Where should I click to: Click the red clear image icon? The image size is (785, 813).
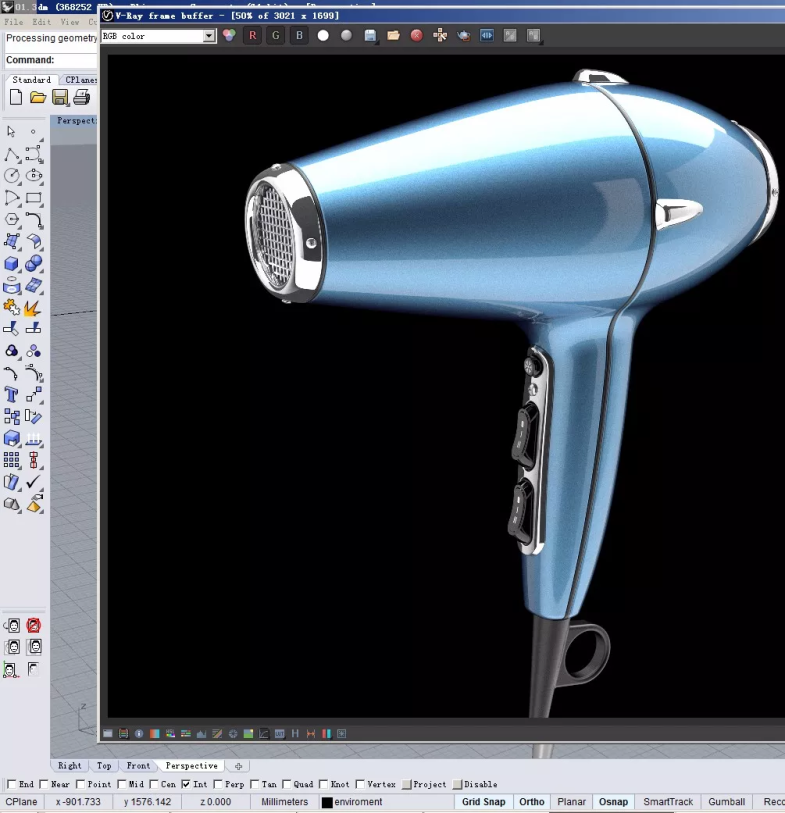click(416, 36)
